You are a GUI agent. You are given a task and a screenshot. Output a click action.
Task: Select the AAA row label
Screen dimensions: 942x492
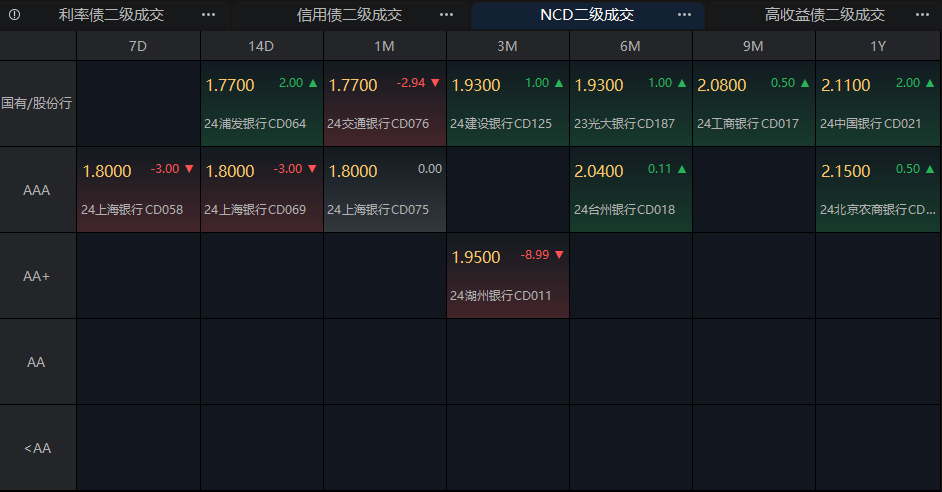coord(37,190)
